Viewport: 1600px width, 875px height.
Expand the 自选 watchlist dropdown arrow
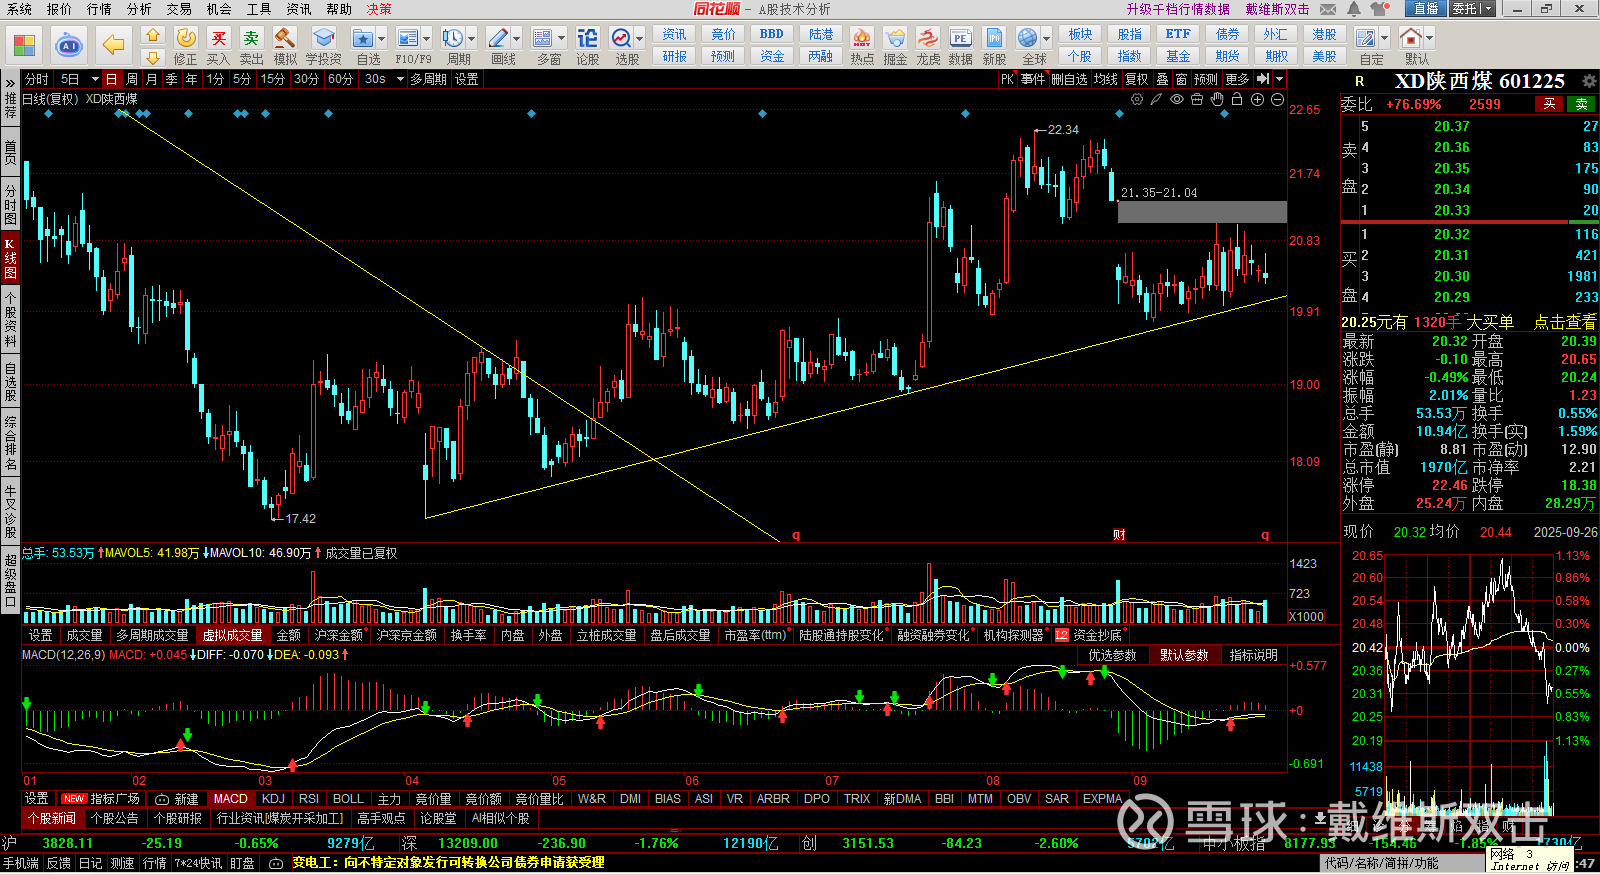(x=381, y=39)
